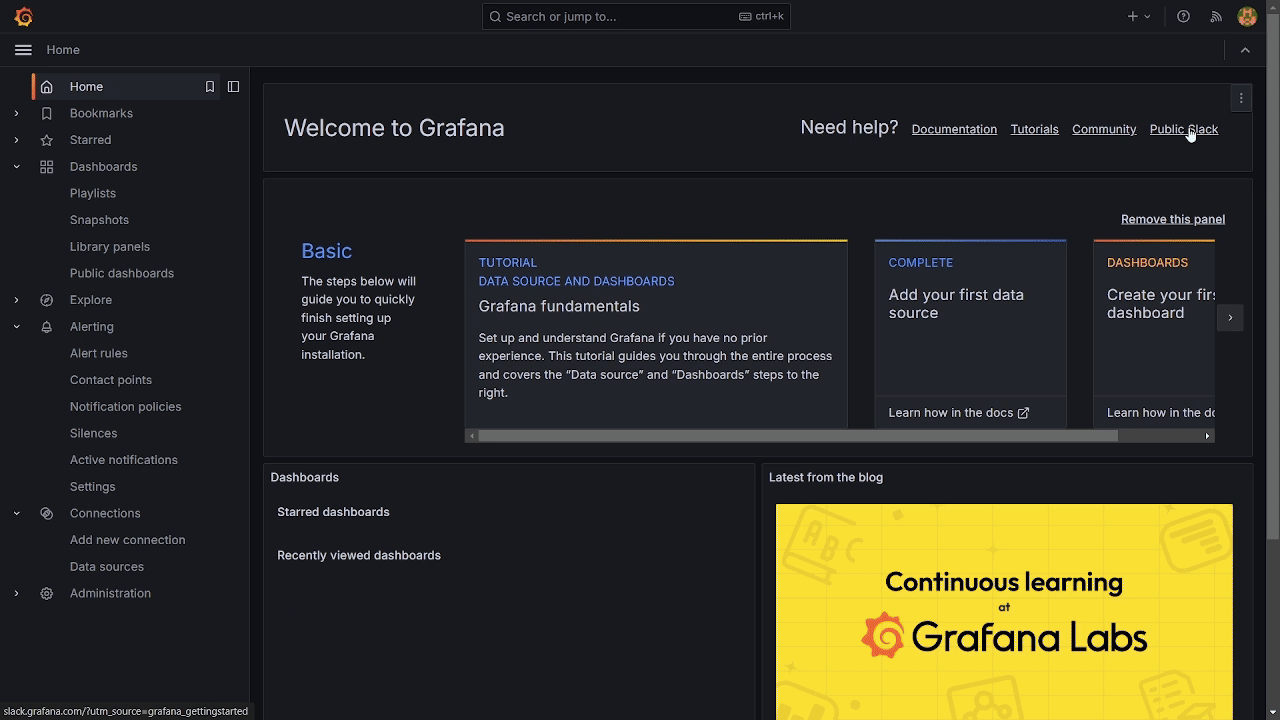Open the Help question mark icon
This screenshot has width=1280, height=720.
[x=1183, y=17]
